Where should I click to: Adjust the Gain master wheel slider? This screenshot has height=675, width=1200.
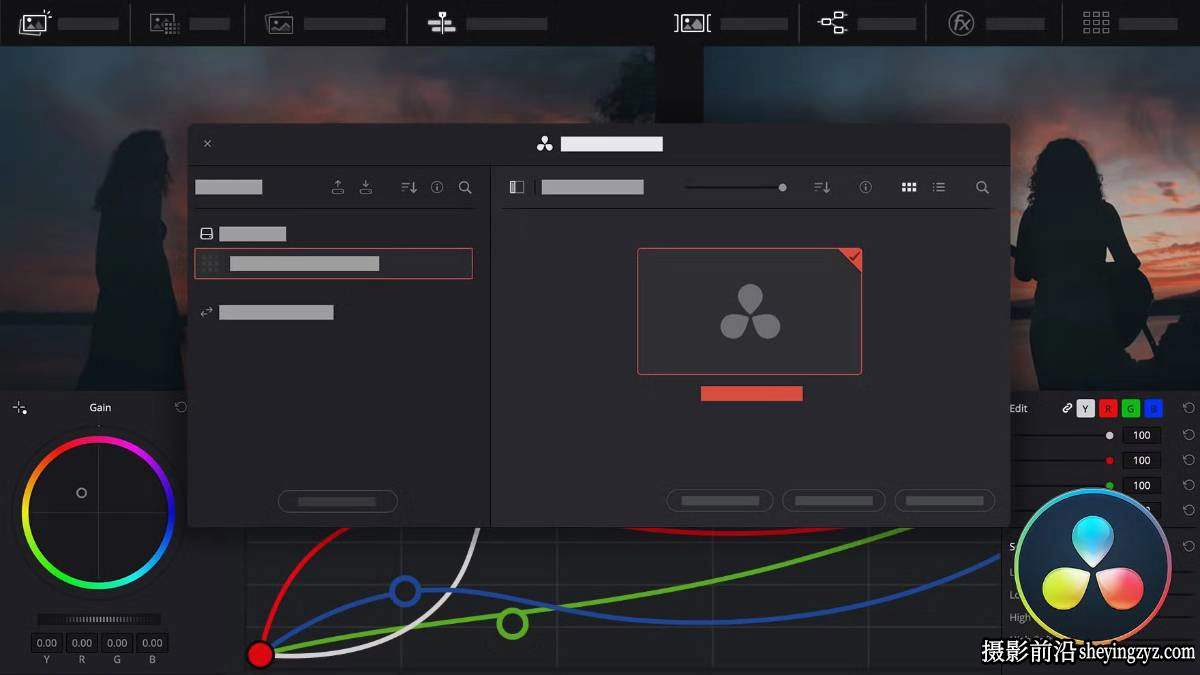pyautogui.click(x=99, y=619)
